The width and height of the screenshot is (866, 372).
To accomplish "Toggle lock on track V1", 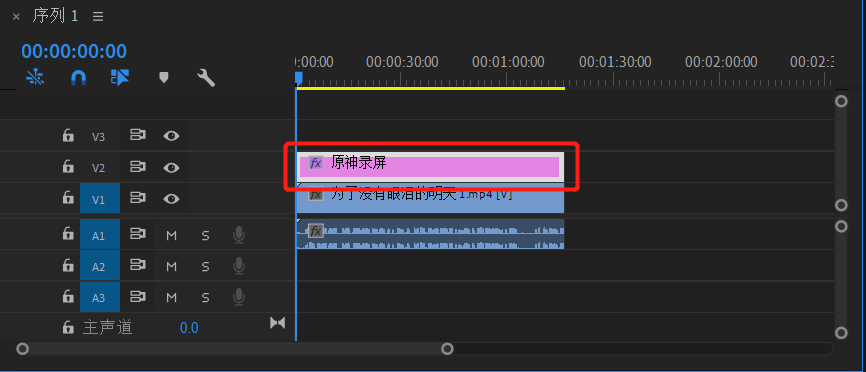I will 68,198.
